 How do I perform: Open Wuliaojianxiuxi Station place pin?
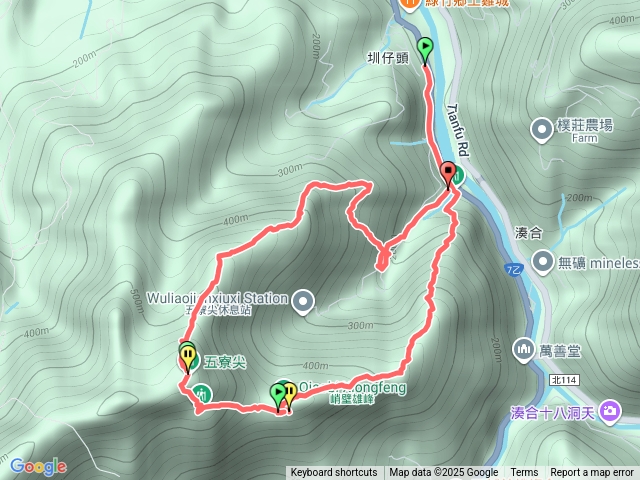[303, 302]
